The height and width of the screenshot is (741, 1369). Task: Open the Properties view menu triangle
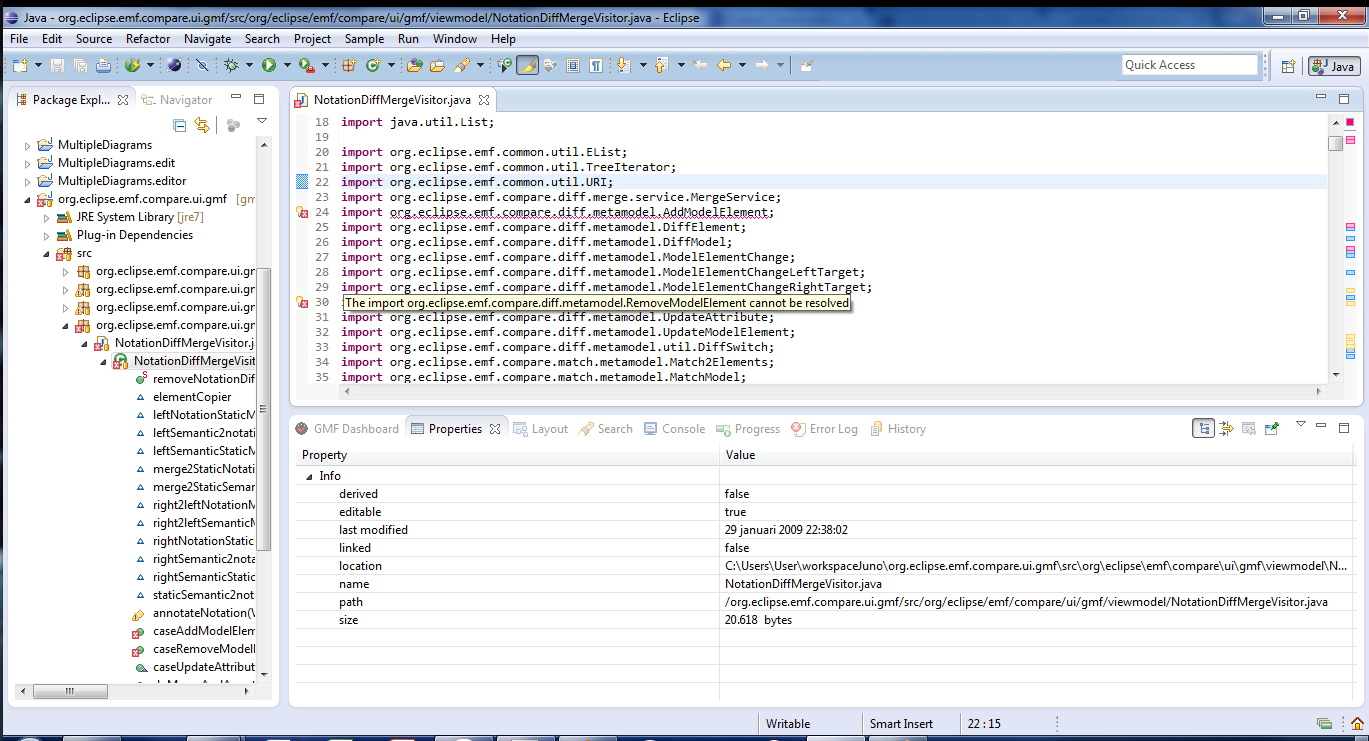pos(1301,424)
